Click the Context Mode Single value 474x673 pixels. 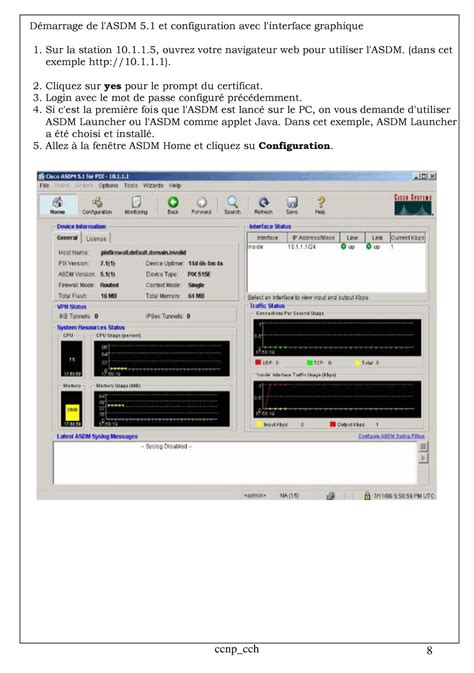tap(196, 285)
